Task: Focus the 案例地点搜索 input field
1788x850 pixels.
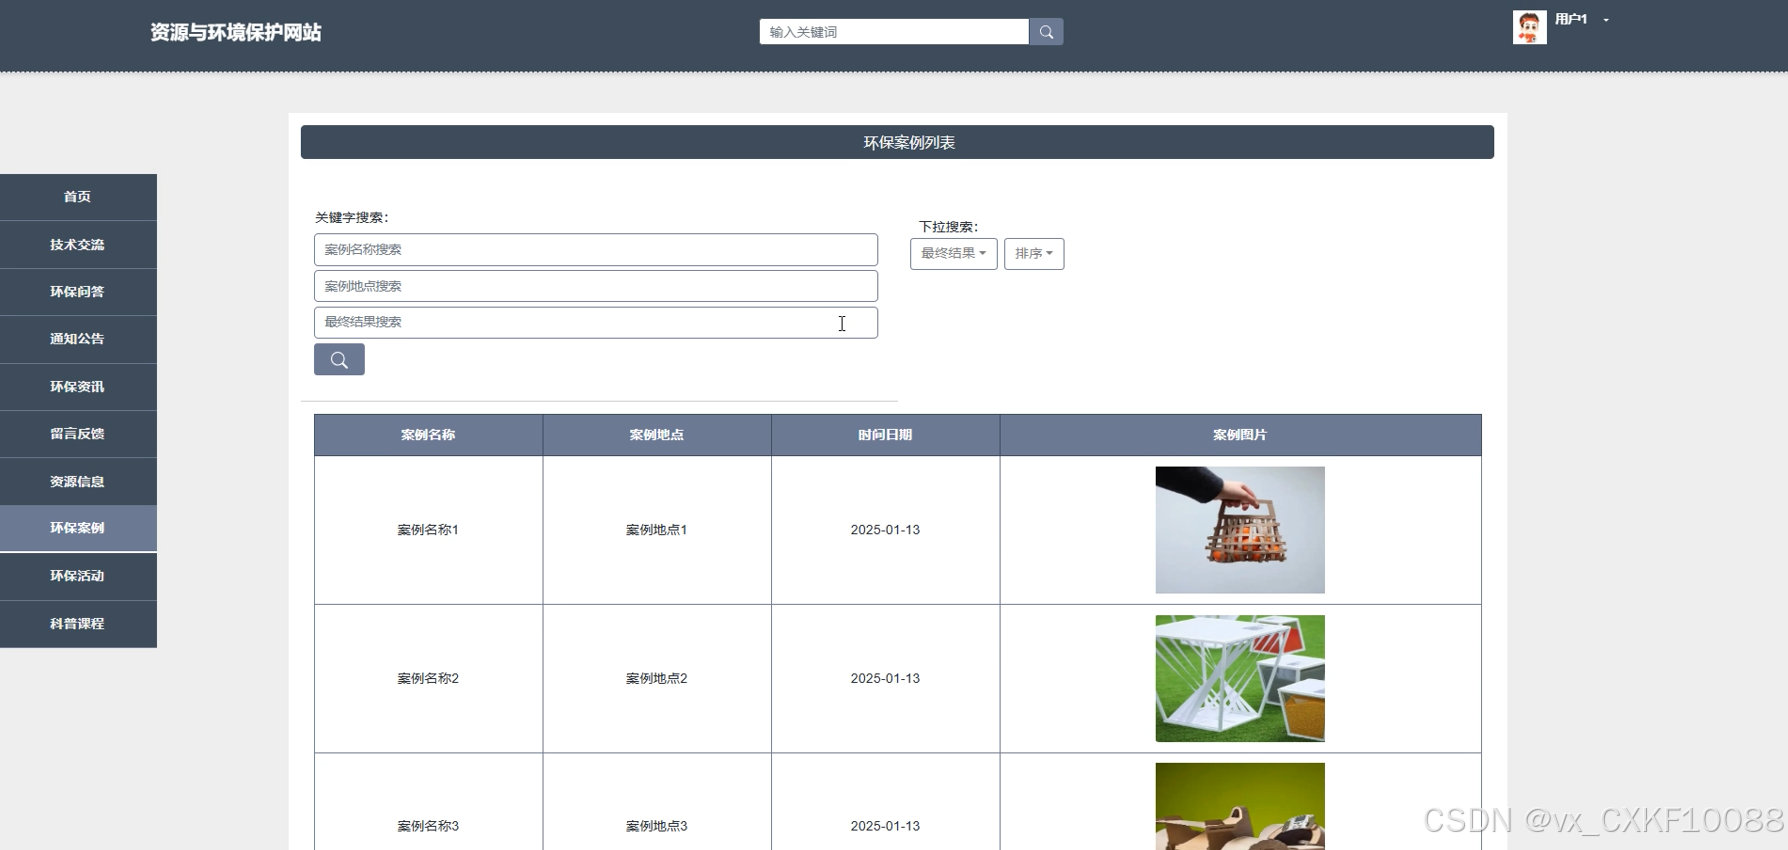Action: 596,286
